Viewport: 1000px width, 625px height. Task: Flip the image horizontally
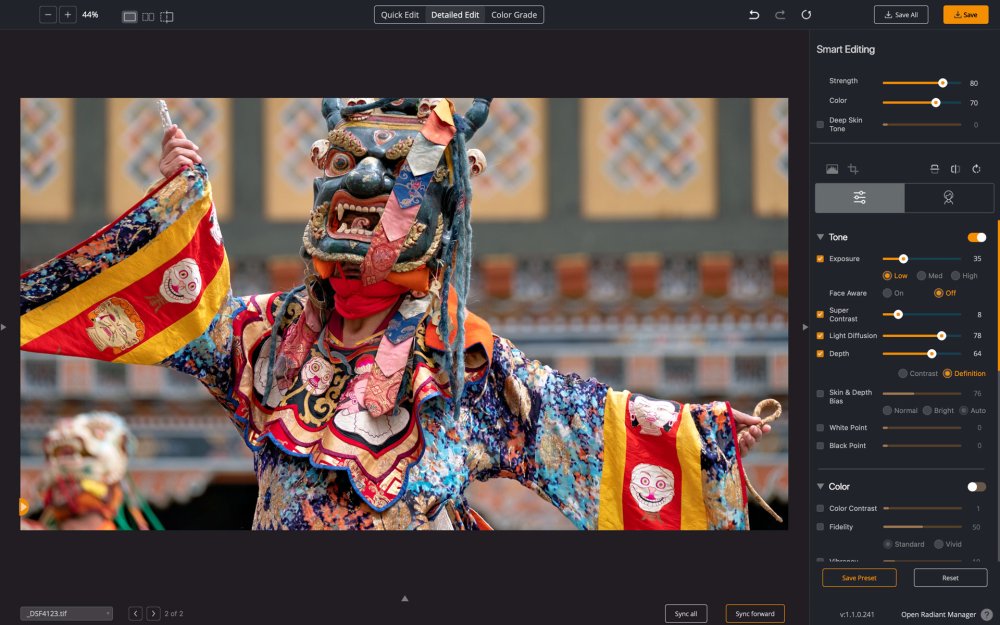pos(955,169)
